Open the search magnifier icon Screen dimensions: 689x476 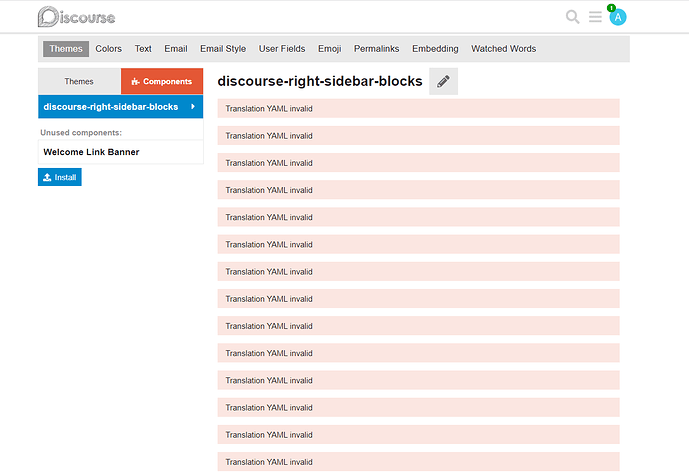[x=572, y=17]
